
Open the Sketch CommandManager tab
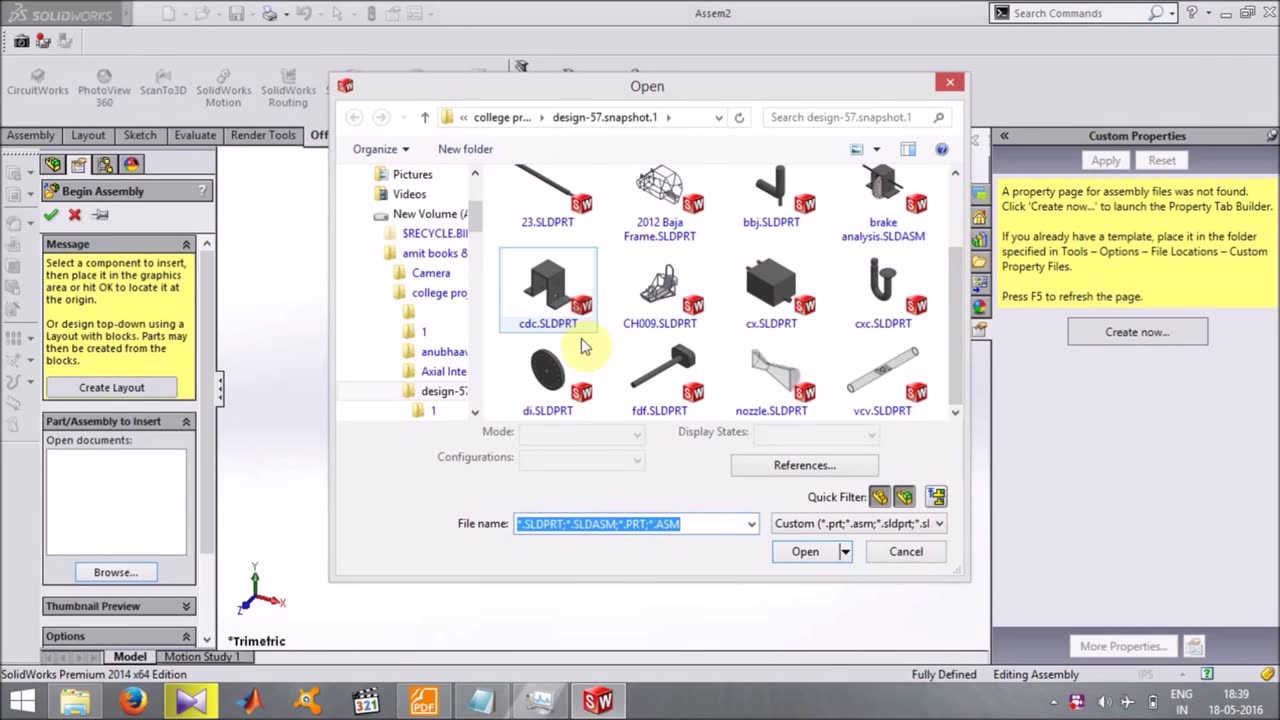pos(140,135)
